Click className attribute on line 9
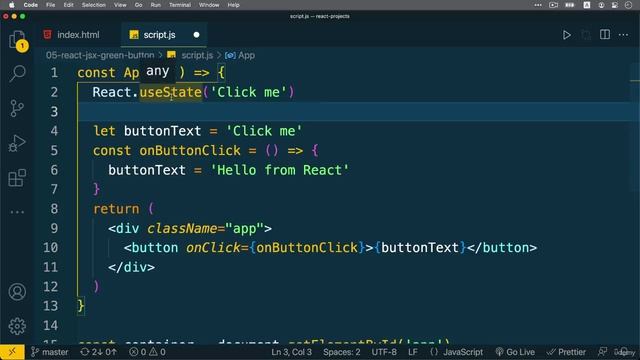 182,229
